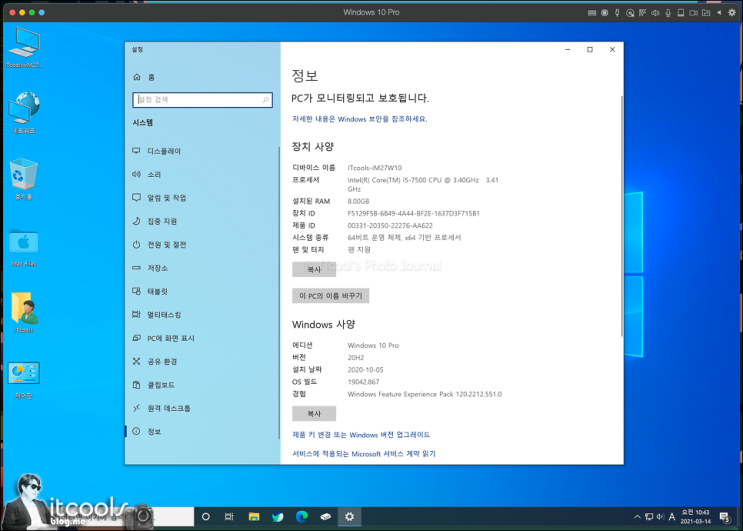
Task: Select the 휴지통 (Recycle Bin) desktop icon
Action: 23,180
